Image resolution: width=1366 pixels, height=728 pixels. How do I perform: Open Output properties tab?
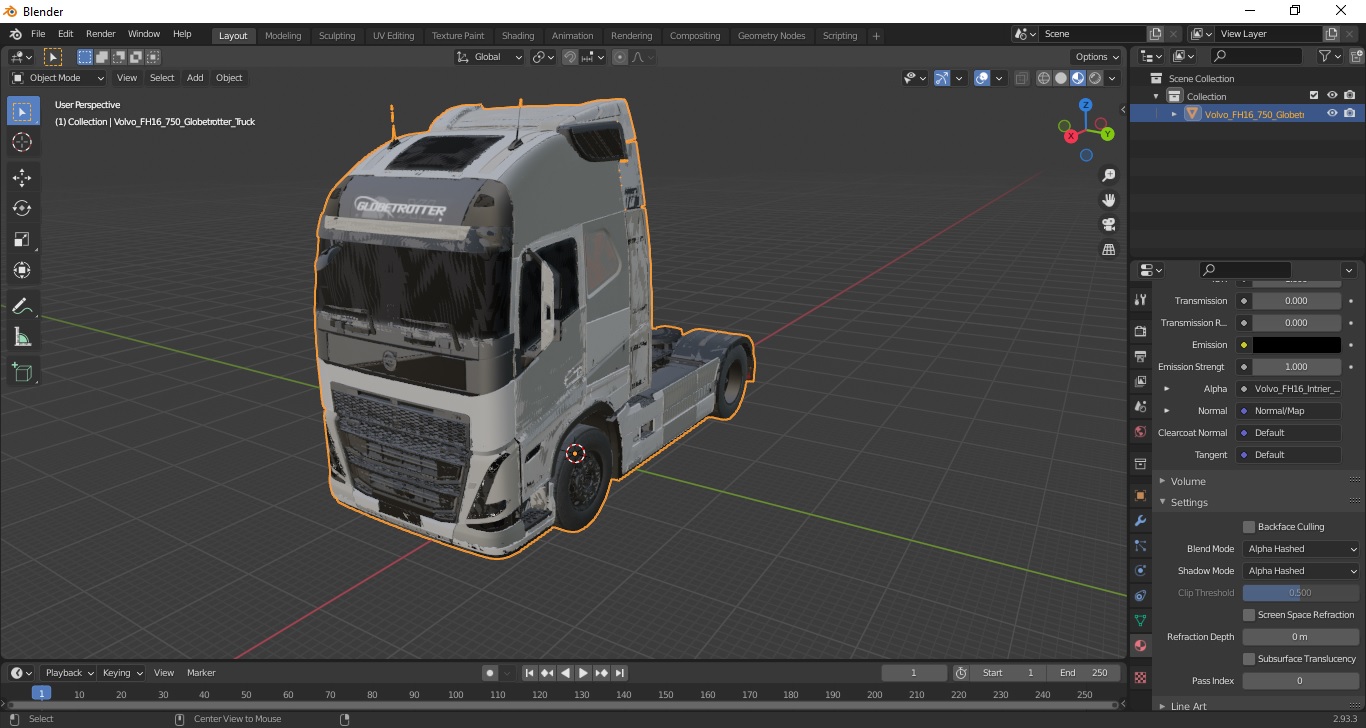tap(1140, 356)
